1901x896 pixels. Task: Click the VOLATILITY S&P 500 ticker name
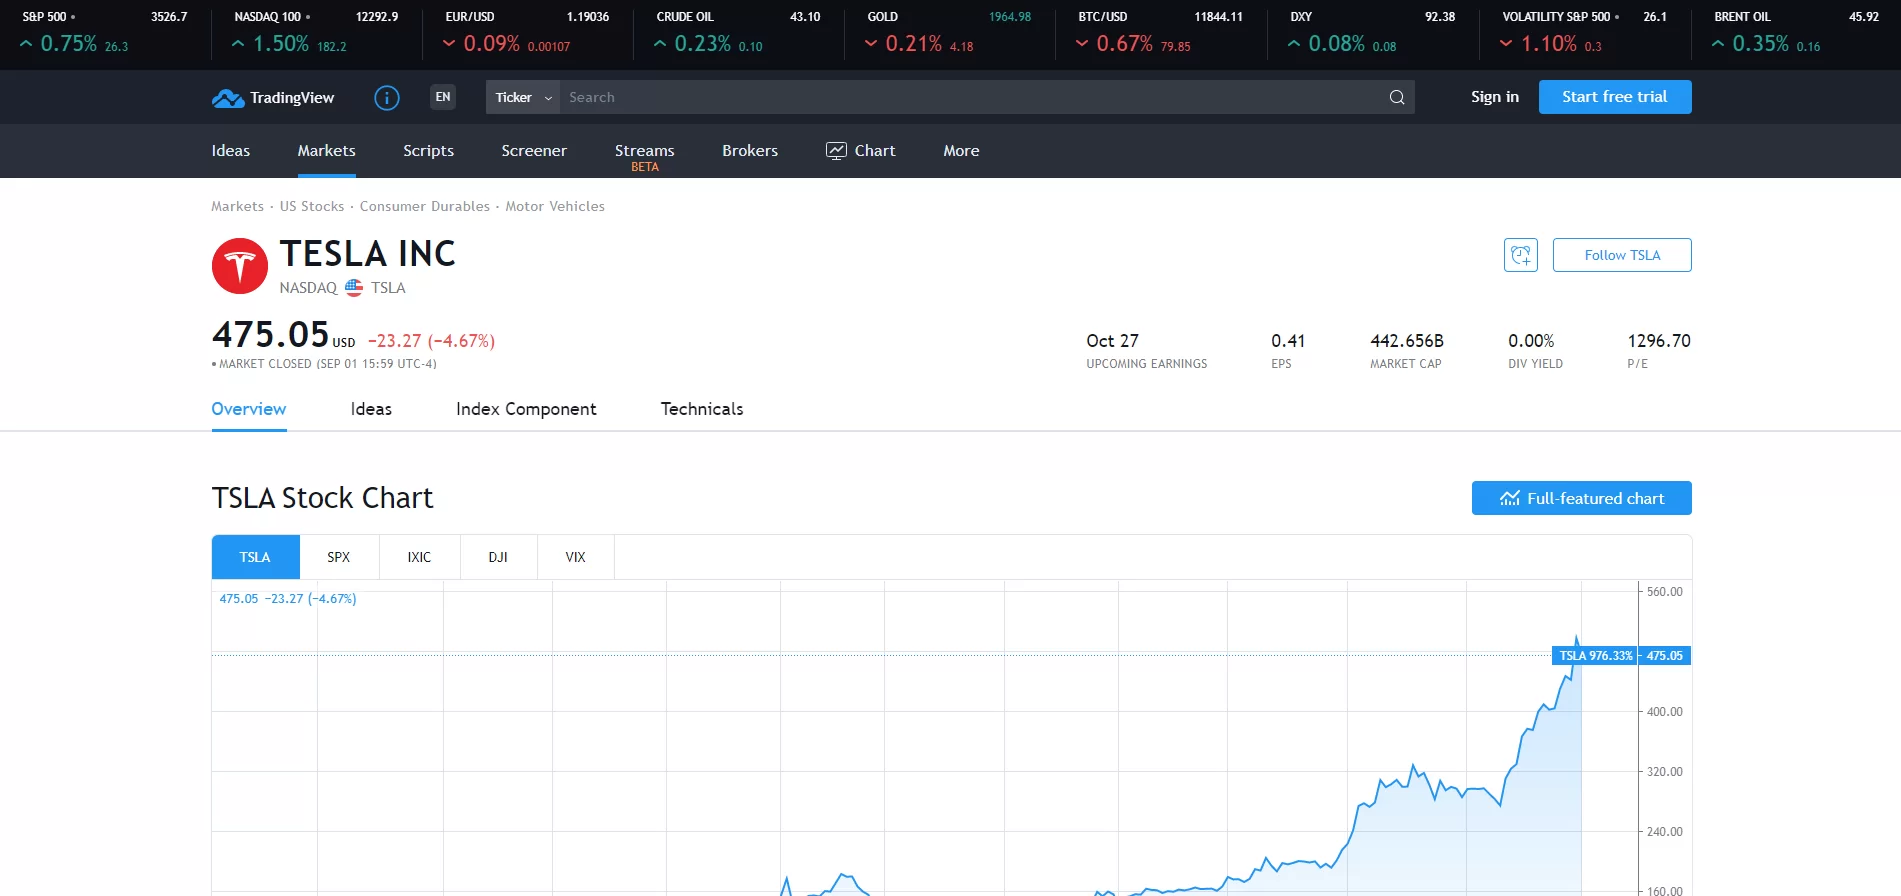click(x=1556, y=17)
